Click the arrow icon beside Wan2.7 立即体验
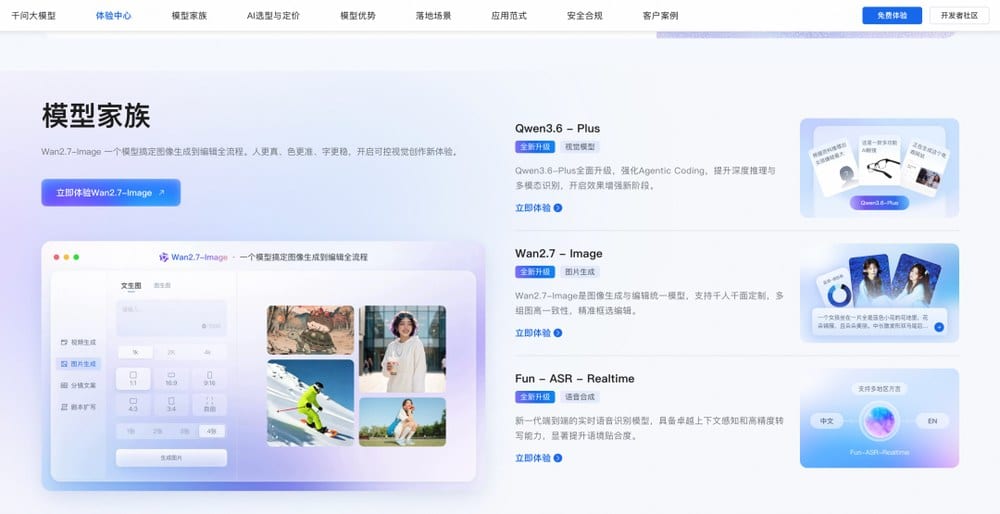This screenshot has height=514, width=1000. [x=557, y=333]
